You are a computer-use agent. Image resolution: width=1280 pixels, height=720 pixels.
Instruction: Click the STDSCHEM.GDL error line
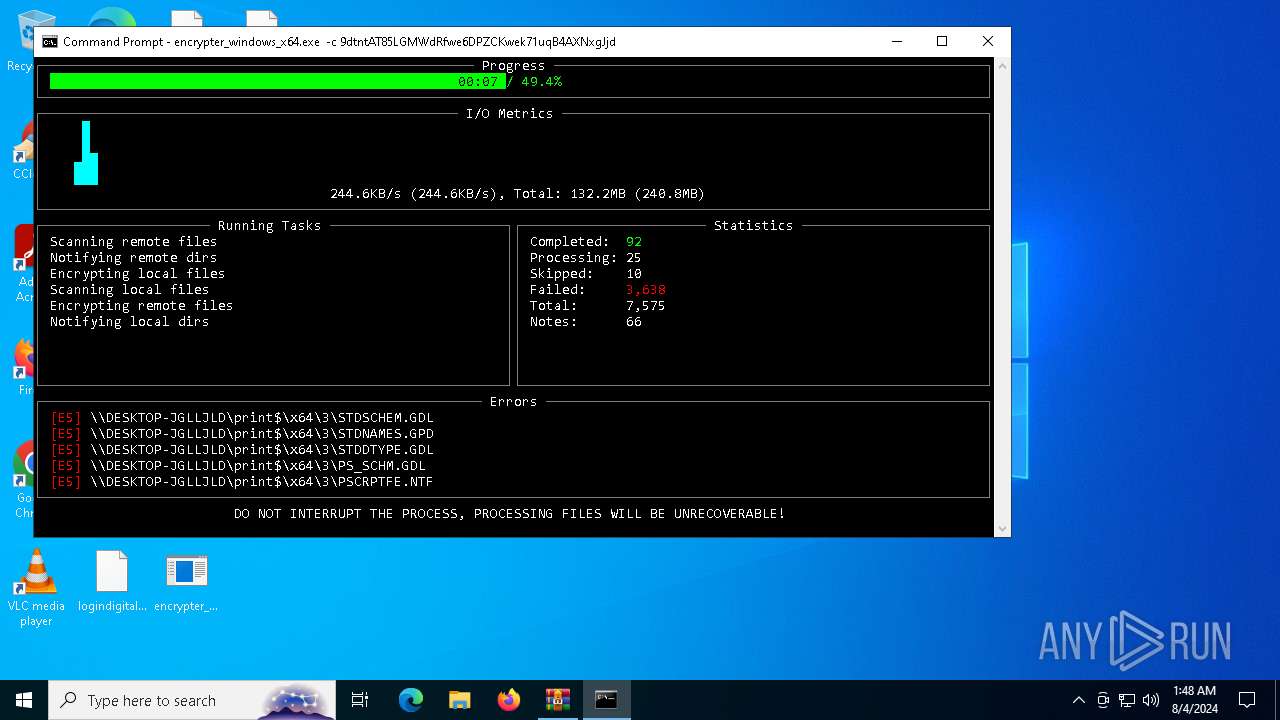pos(242,417)
